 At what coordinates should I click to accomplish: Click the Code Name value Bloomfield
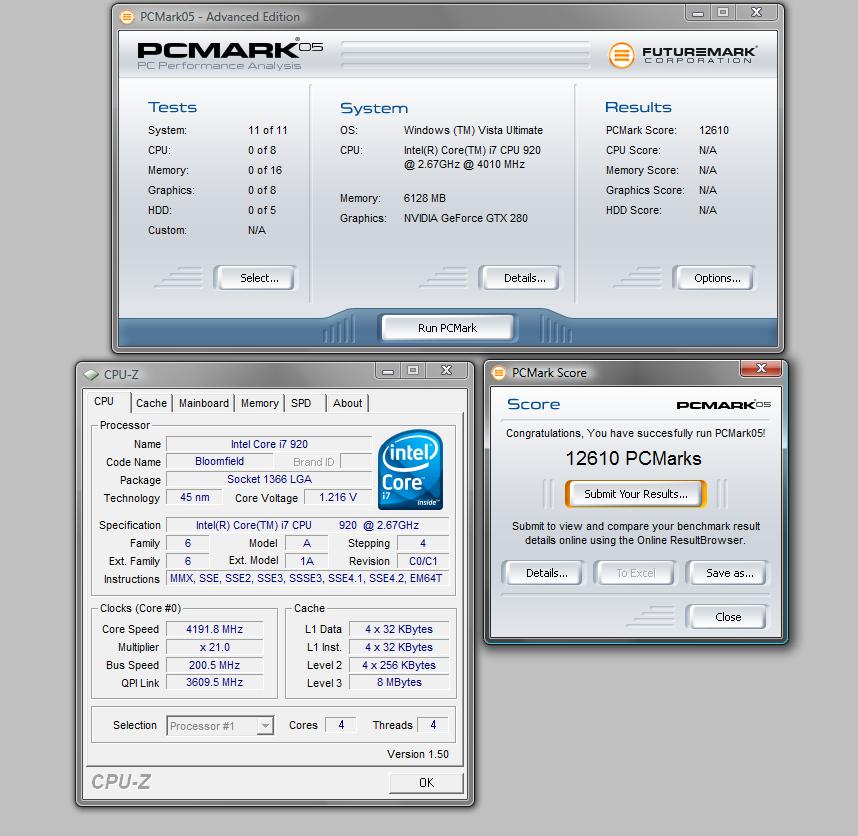click(219, 461)
